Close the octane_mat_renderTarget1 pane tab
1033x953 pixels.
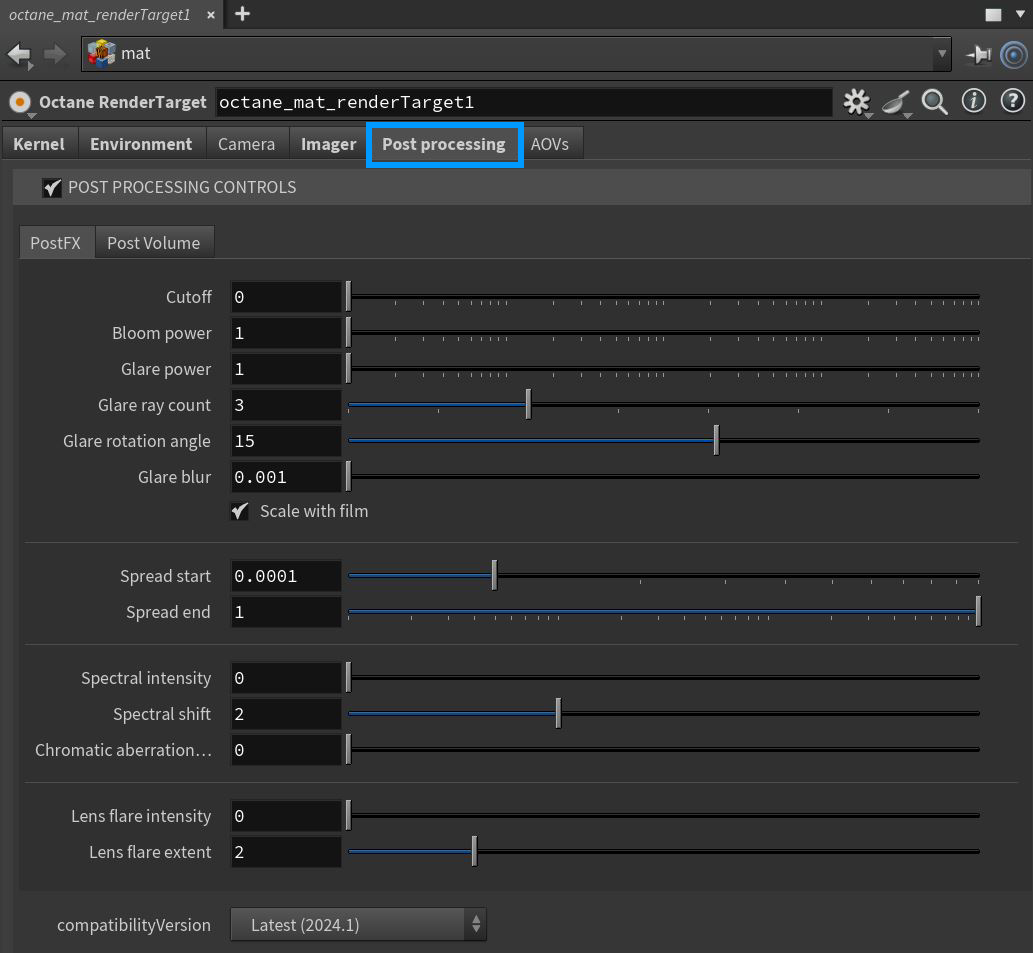click(x=211, y=15)
